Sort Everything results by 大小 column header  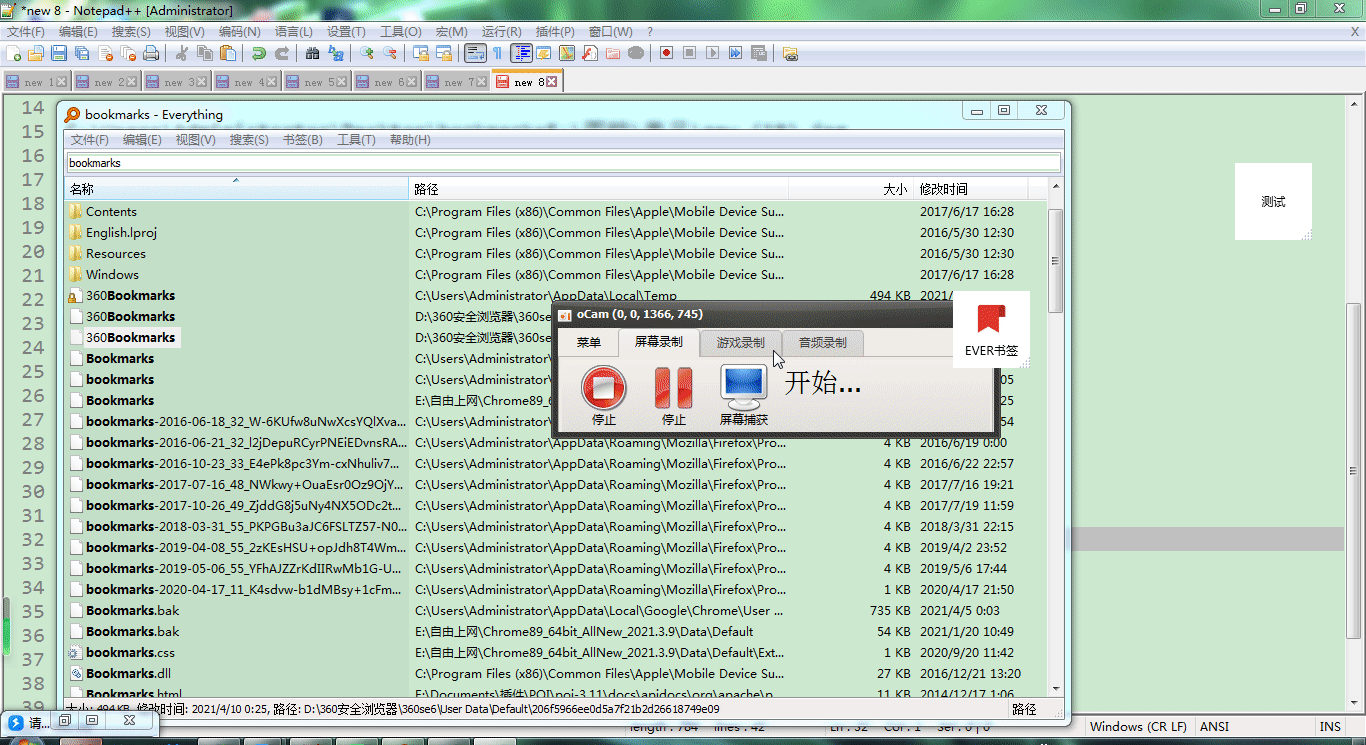click(x=851, y=189)
